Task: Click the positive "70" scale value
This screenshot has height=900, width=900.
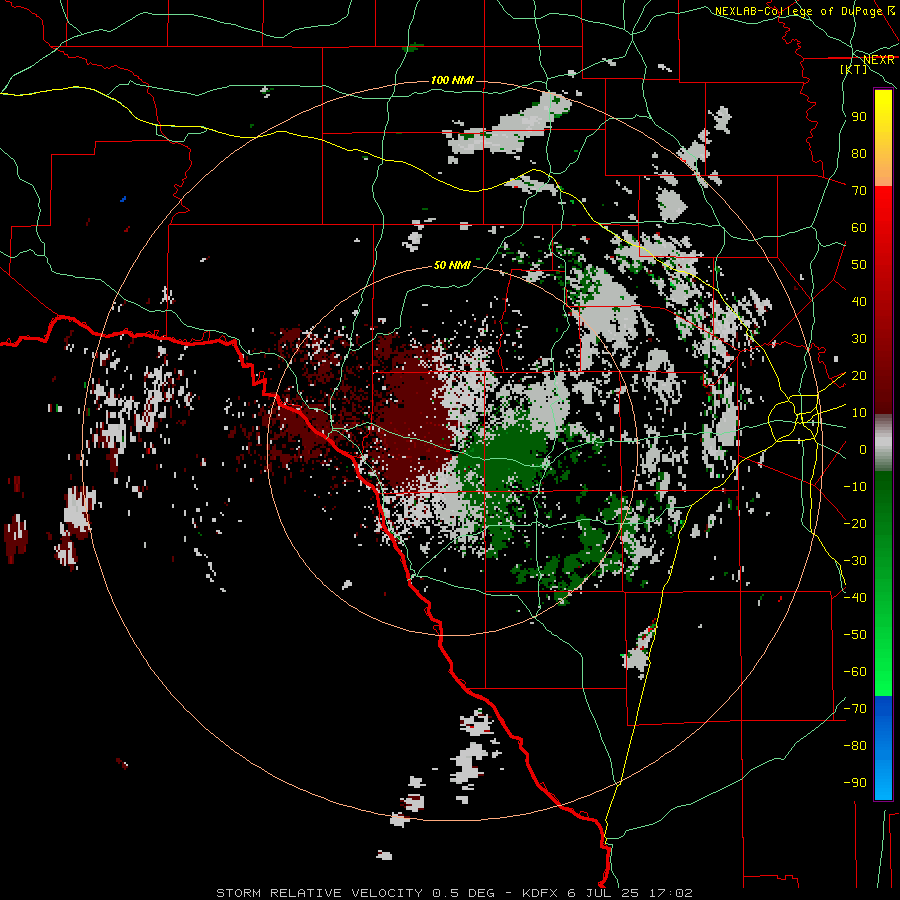Action: [859, 191]
